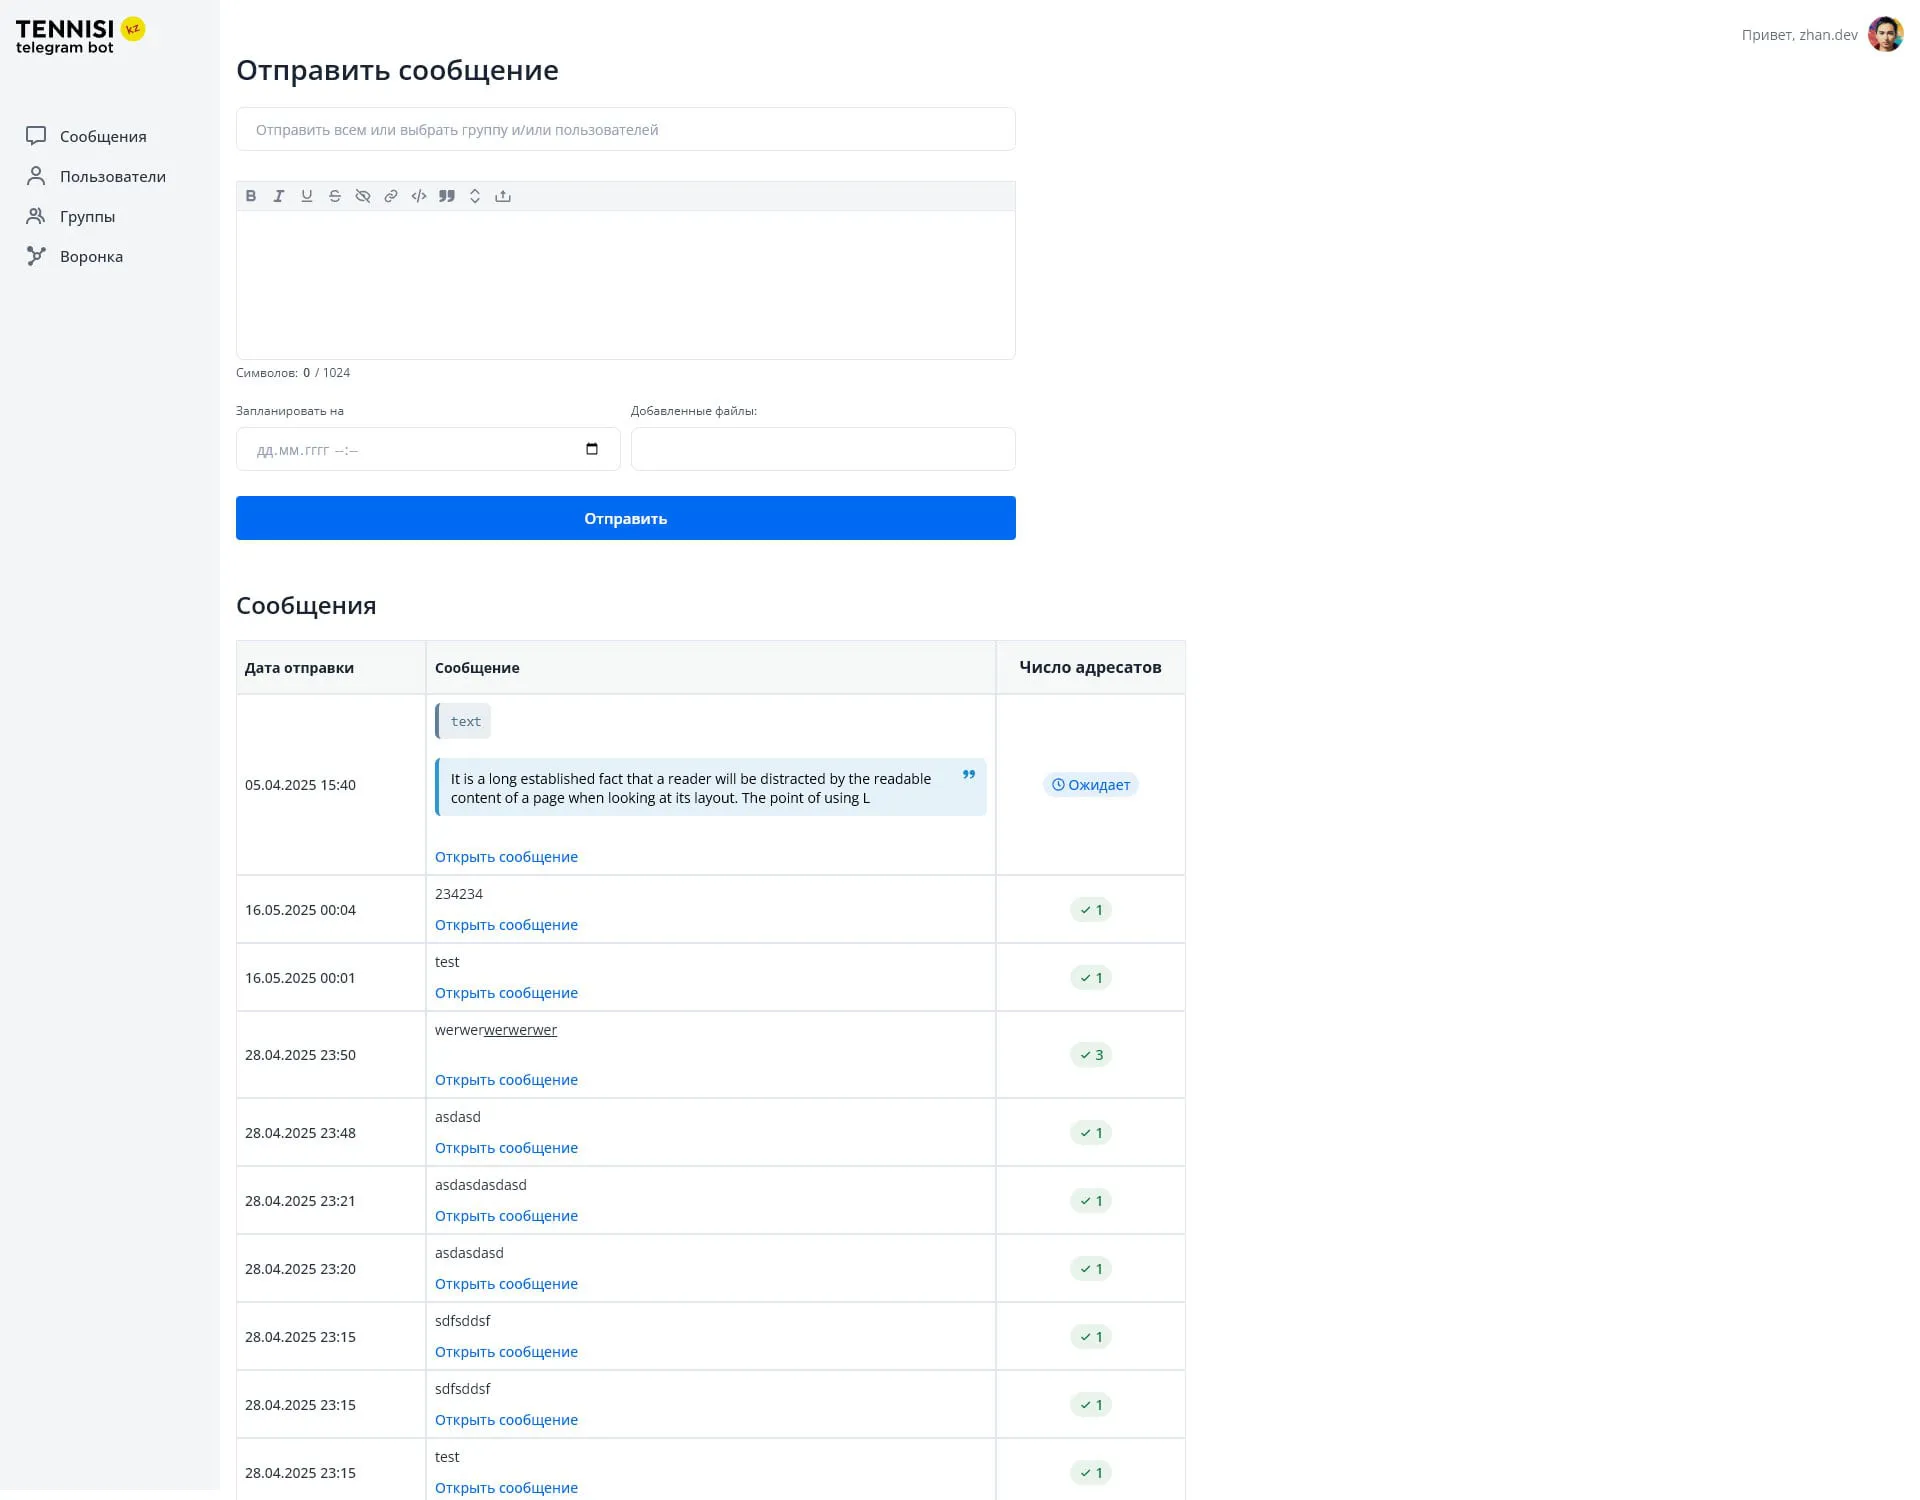1920x1500 pixels.
Task: Insert blockquote formatting
Action: point(447,196)
